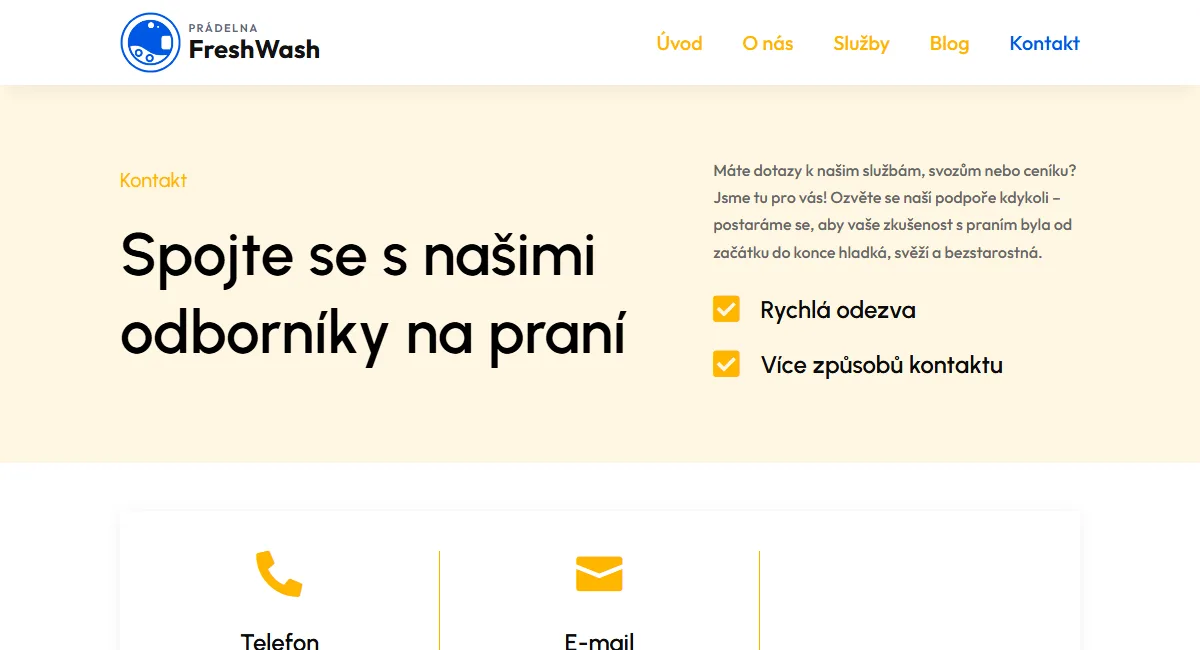Click the checkmark icon beside Rychlá odezva
Viewport: 1200px width, 650px height.
(x=726, y=309)
